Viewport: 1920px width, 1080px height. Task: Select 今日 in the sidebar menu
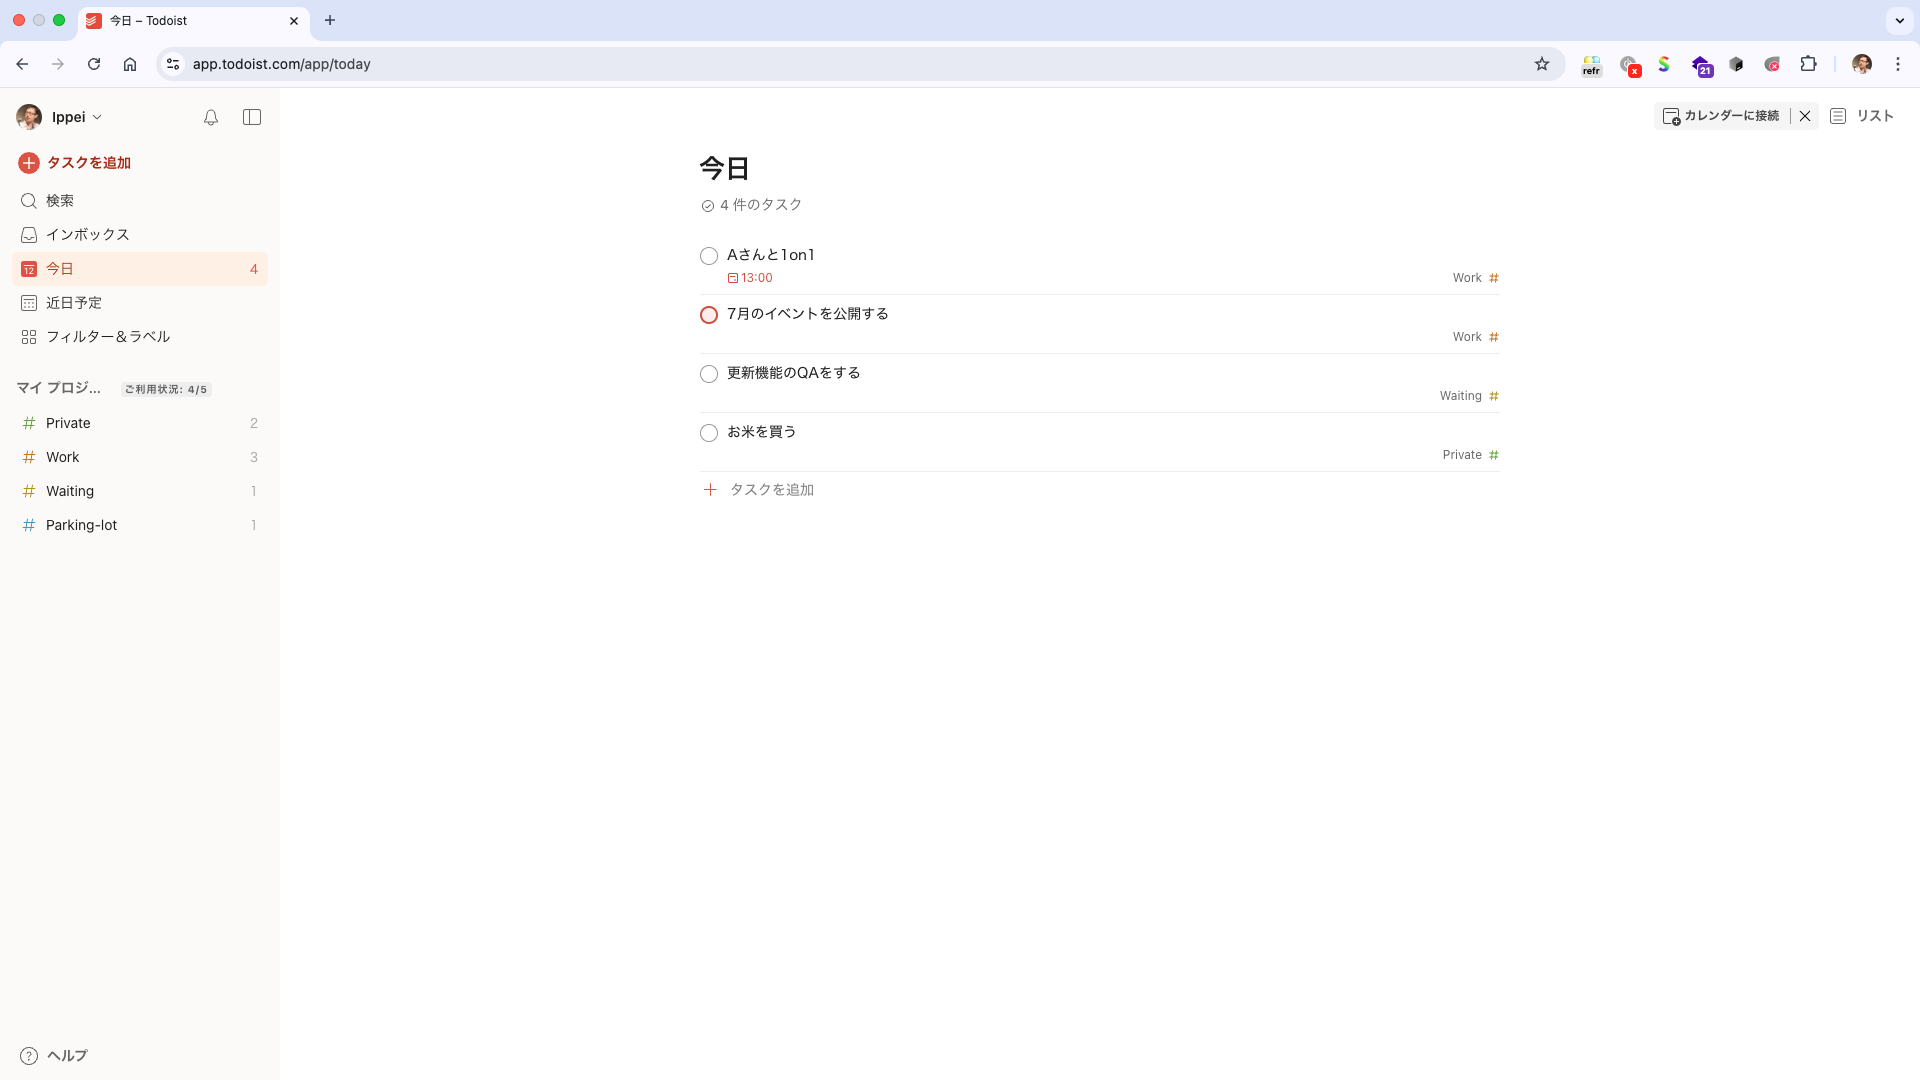[59, 268]
